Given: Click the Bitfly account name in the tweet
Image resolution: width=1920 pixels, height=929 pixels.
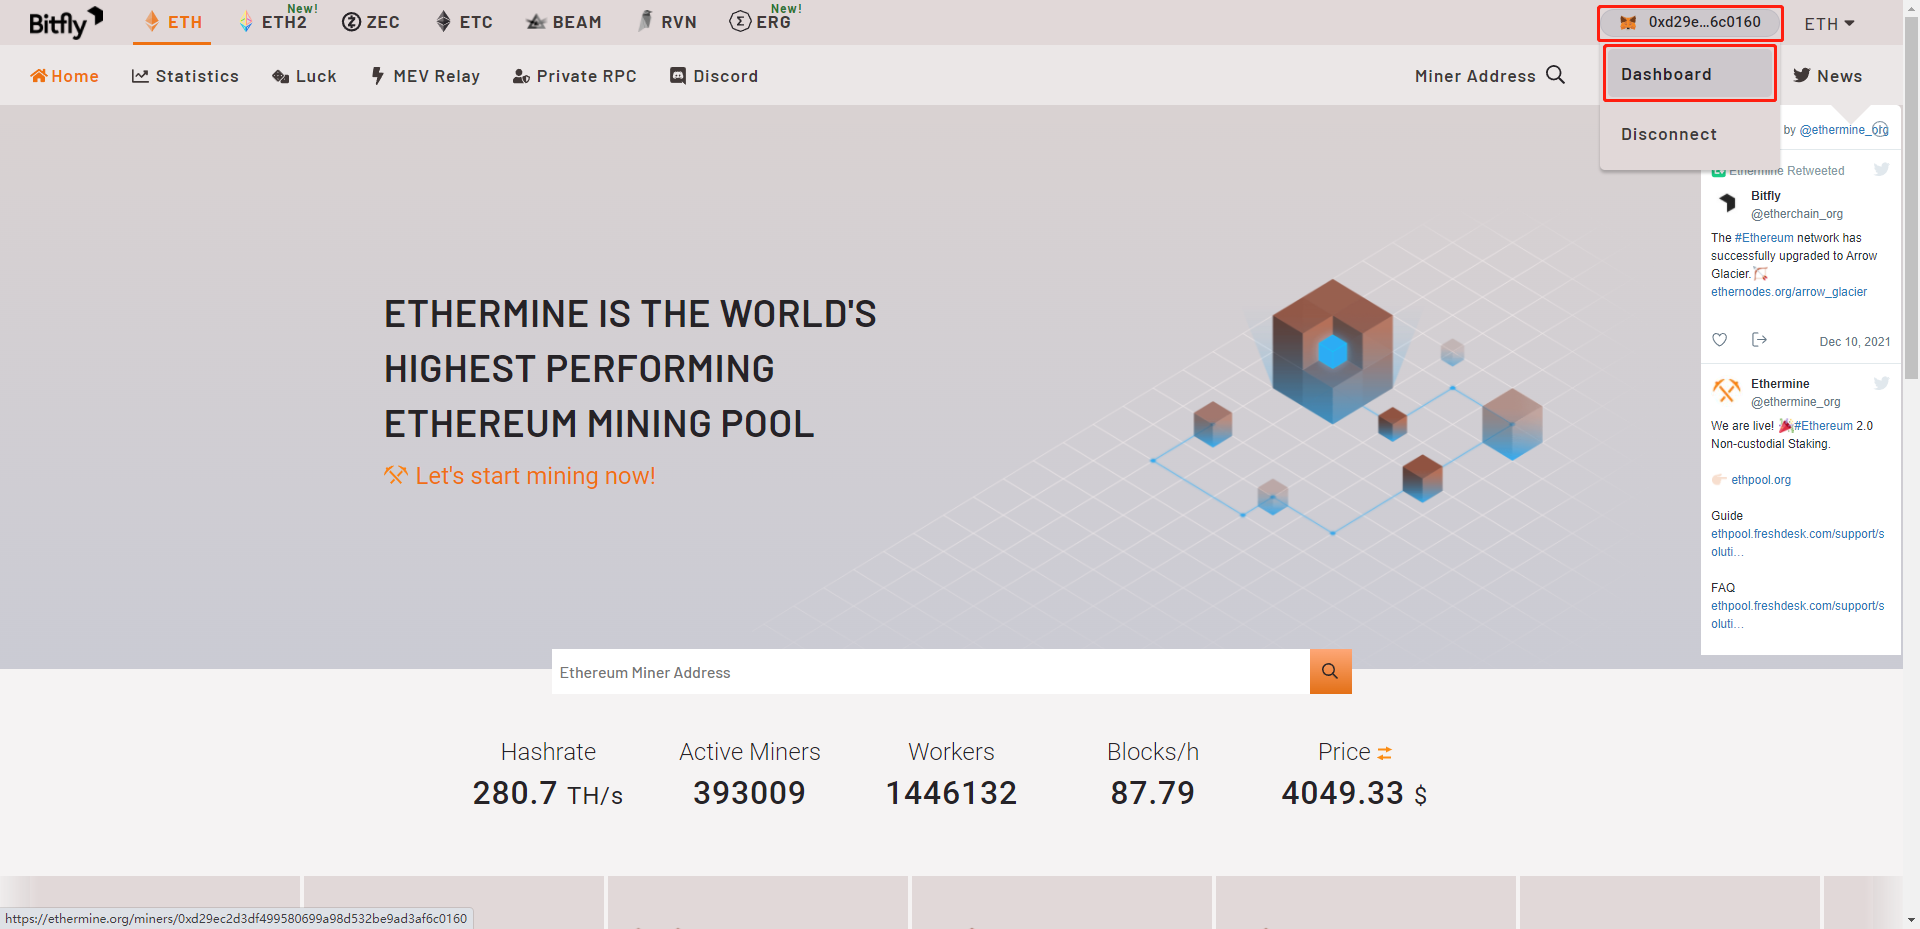Looking at the screenshot, I should tap(1766, 196).
